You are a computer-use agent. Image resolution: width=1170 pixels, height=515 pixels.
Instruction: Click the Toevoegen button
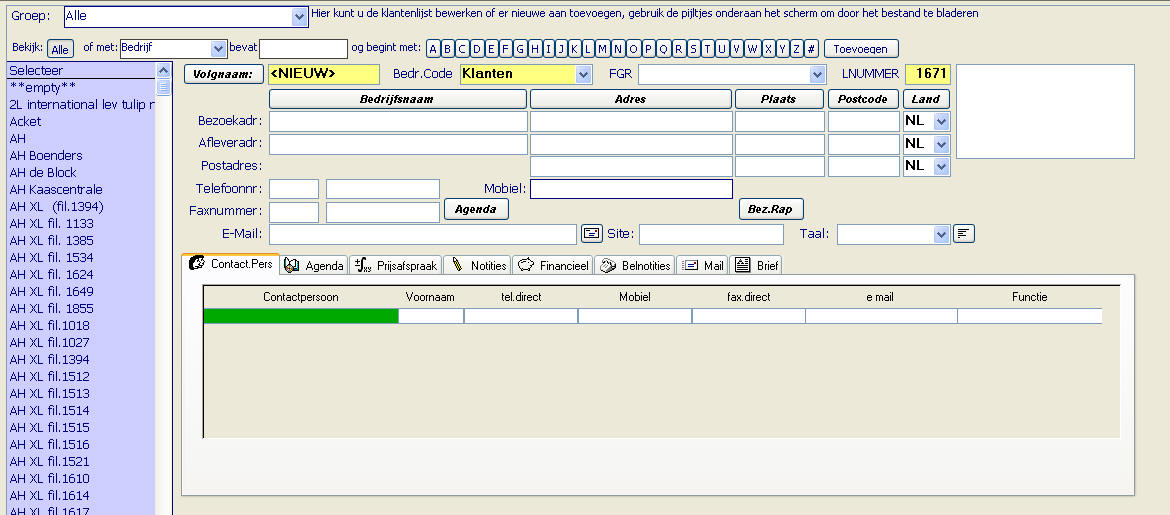pyautogui.click(x=861, y=49)
